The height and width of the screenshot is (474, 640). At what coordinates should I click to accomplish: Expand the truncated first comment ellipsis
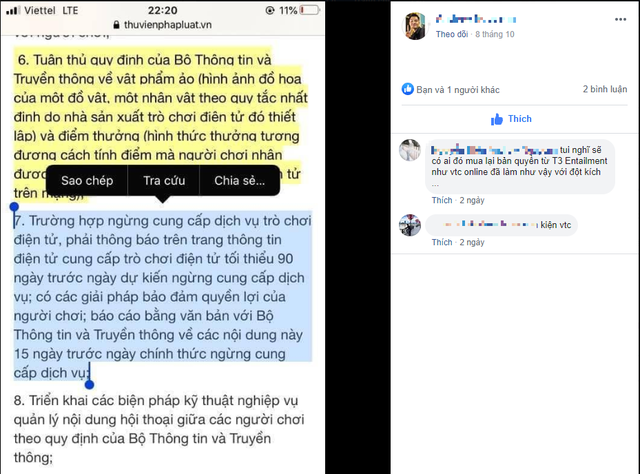pyautogui.click(x=436, y=184)
